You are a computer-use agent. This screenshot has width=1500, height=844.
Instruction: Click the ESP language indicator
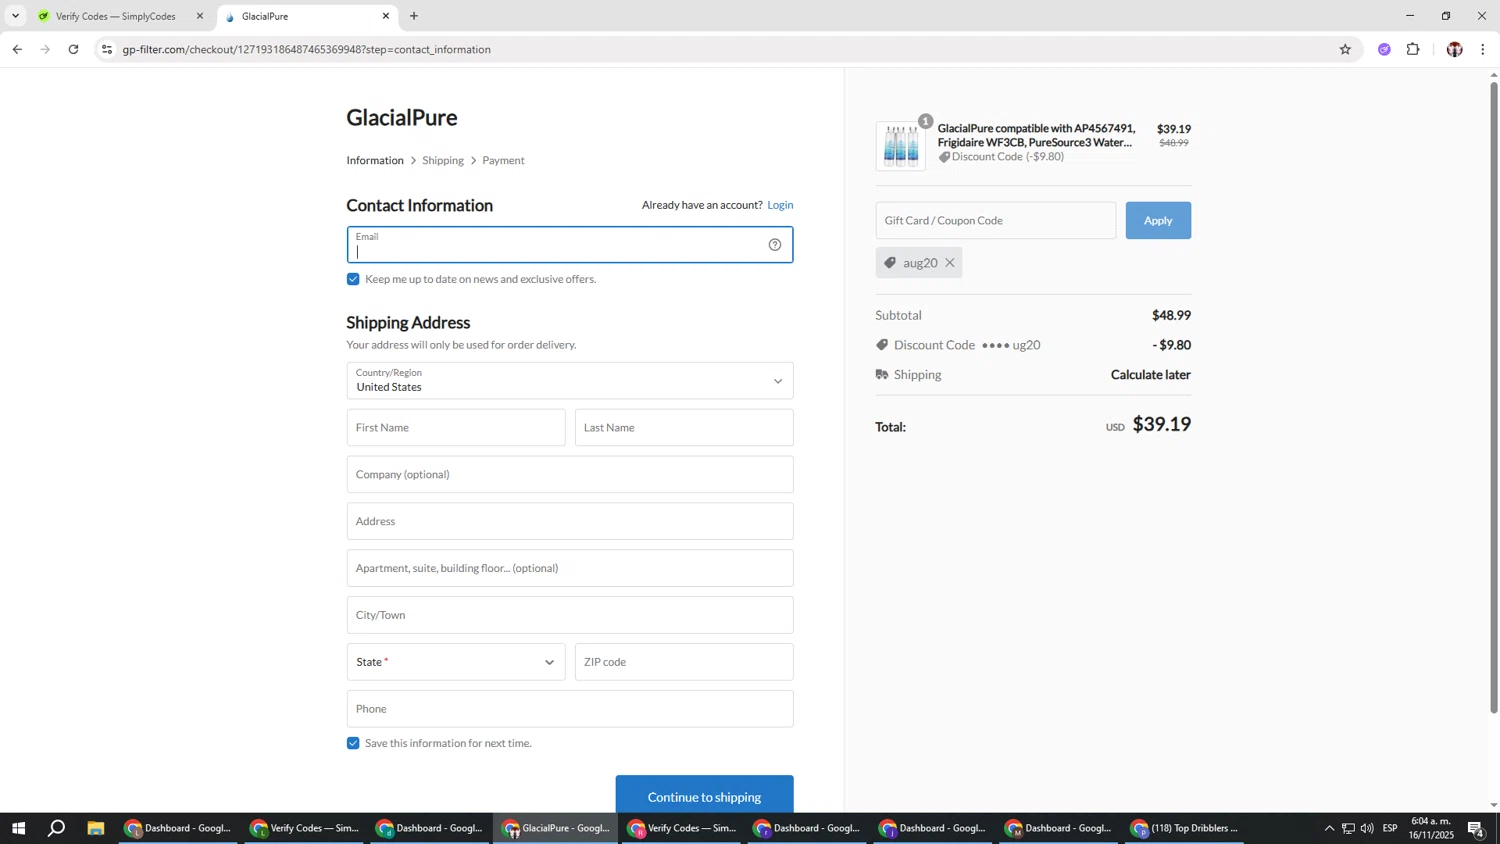point(1390,828)
